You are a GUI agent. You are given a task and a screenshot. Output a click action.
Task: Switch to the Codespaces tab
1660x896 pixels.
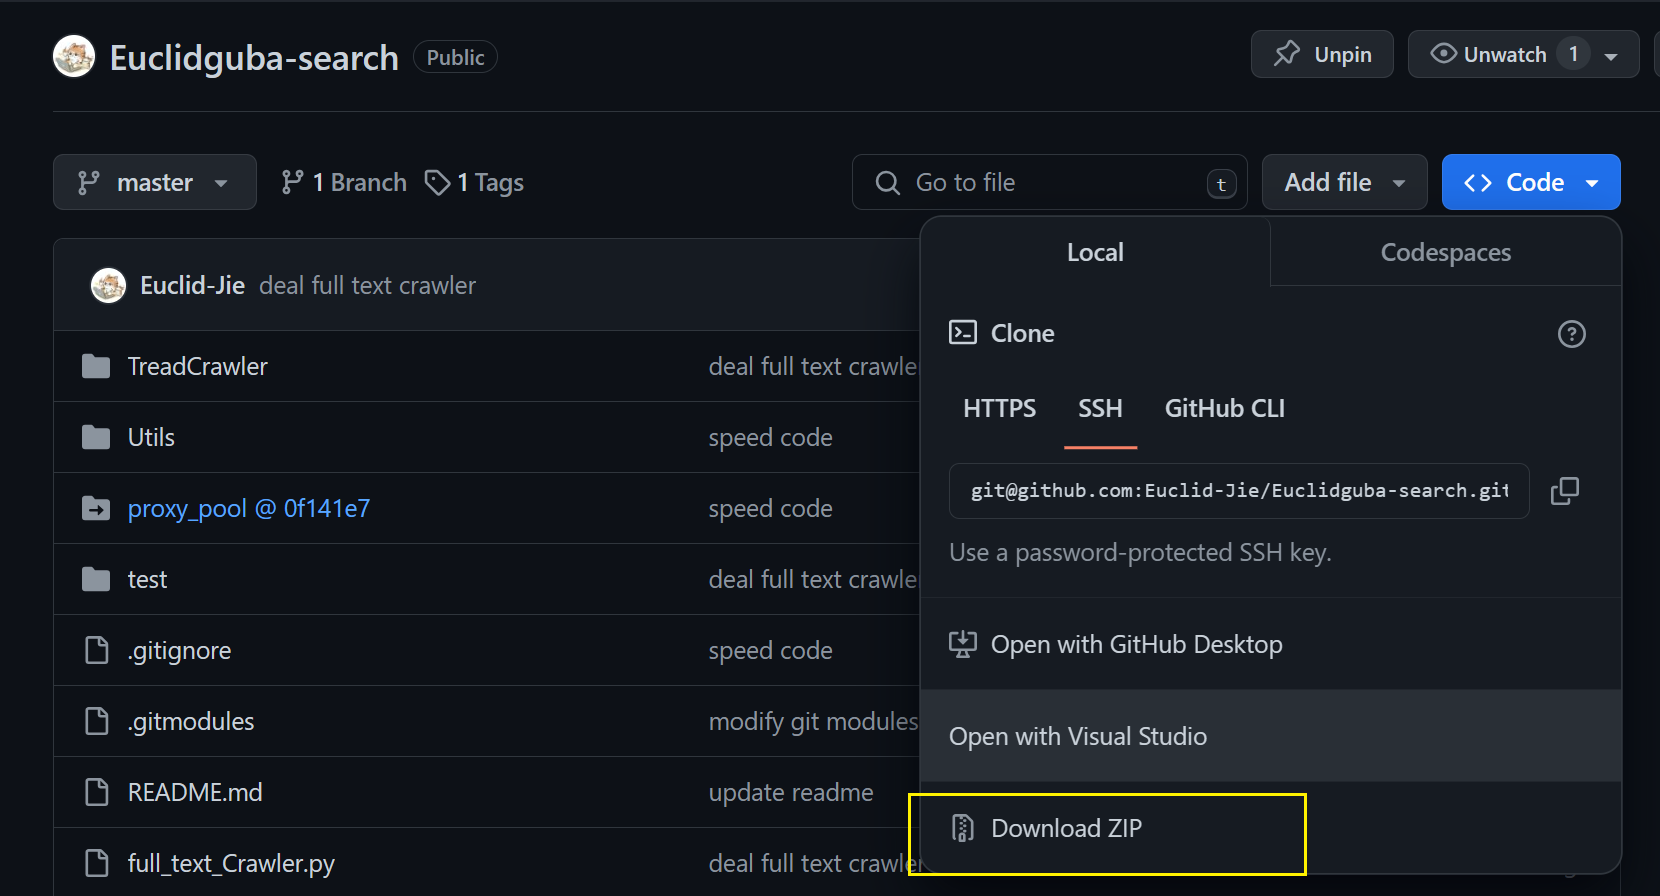(1445, 252)
